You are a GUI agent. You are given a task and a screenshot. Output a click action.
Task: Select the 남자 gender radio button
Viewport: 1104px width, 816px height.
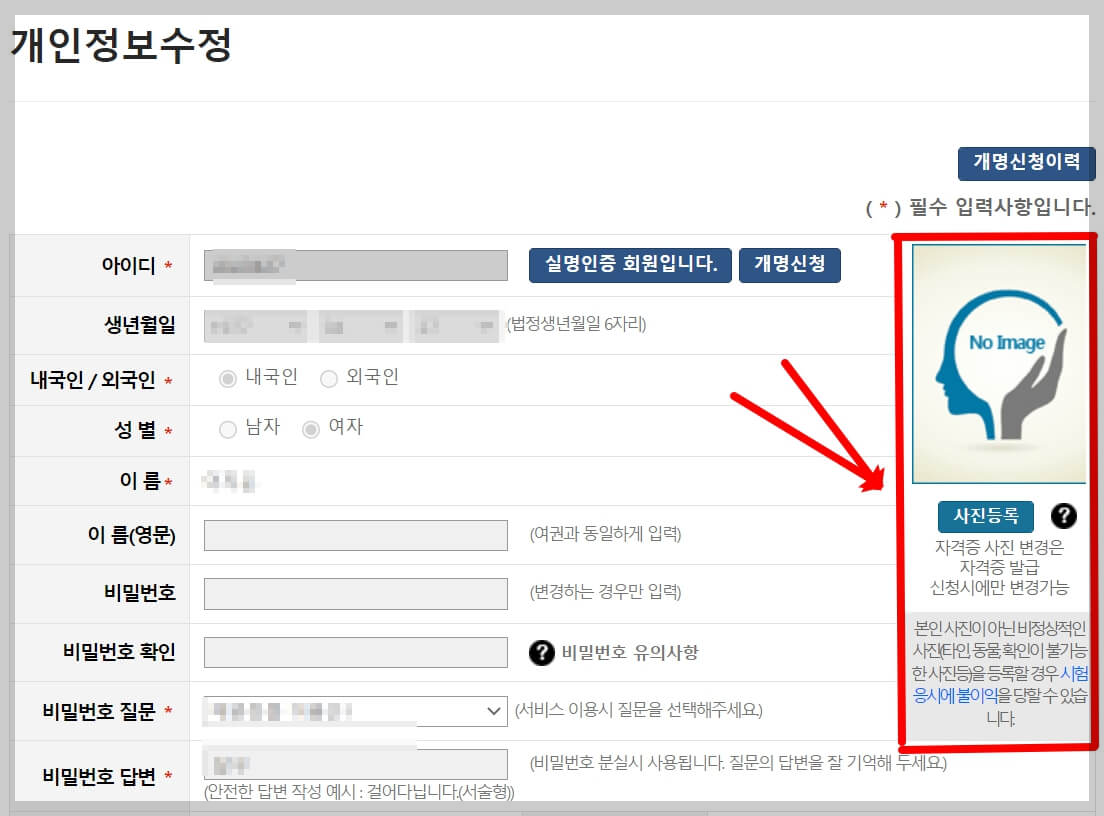click(x=228, y=428)
